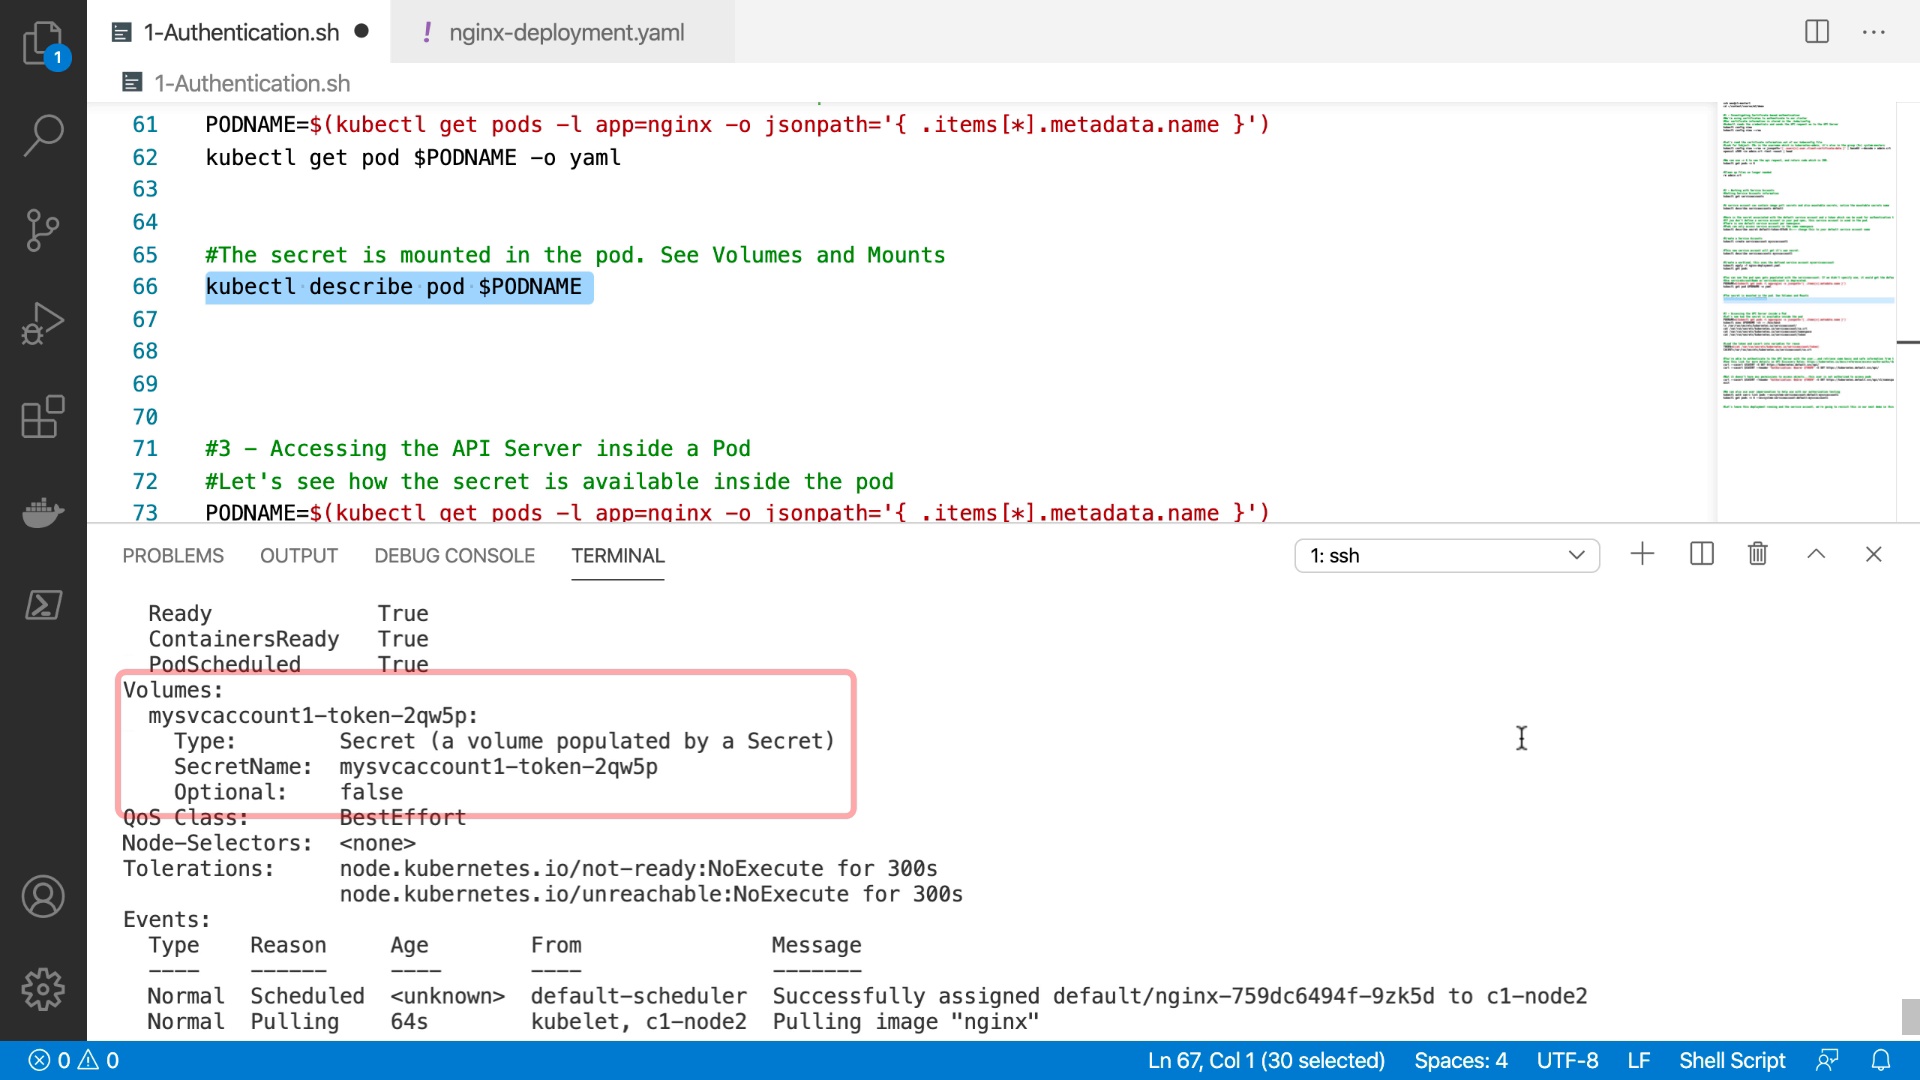Click the more actions ellipsis icon
Screen dimensions: 1920x1080
pos(1874,32)
